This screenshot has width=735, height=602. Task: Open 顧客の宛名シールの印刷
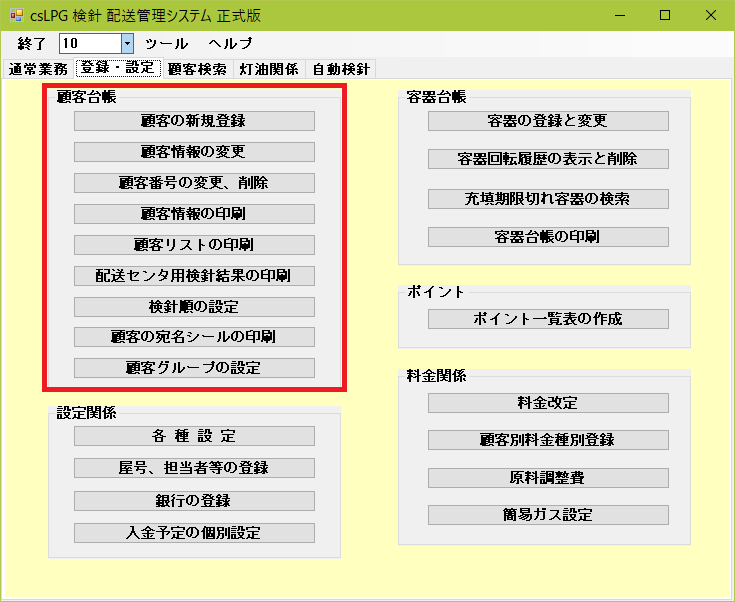click(194, 337)
